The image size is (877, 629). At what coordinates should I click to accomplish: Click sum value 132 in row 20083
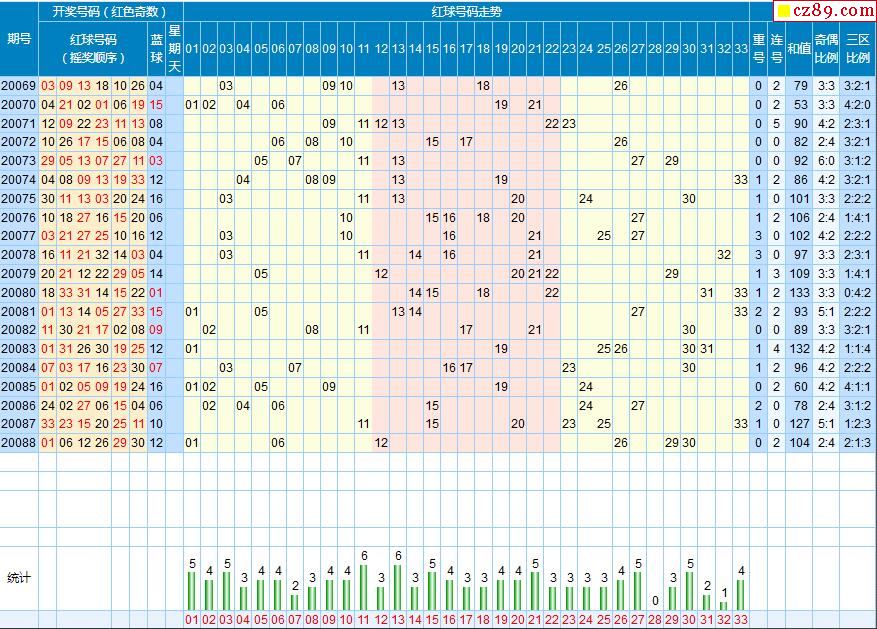[x=799, y=348]
